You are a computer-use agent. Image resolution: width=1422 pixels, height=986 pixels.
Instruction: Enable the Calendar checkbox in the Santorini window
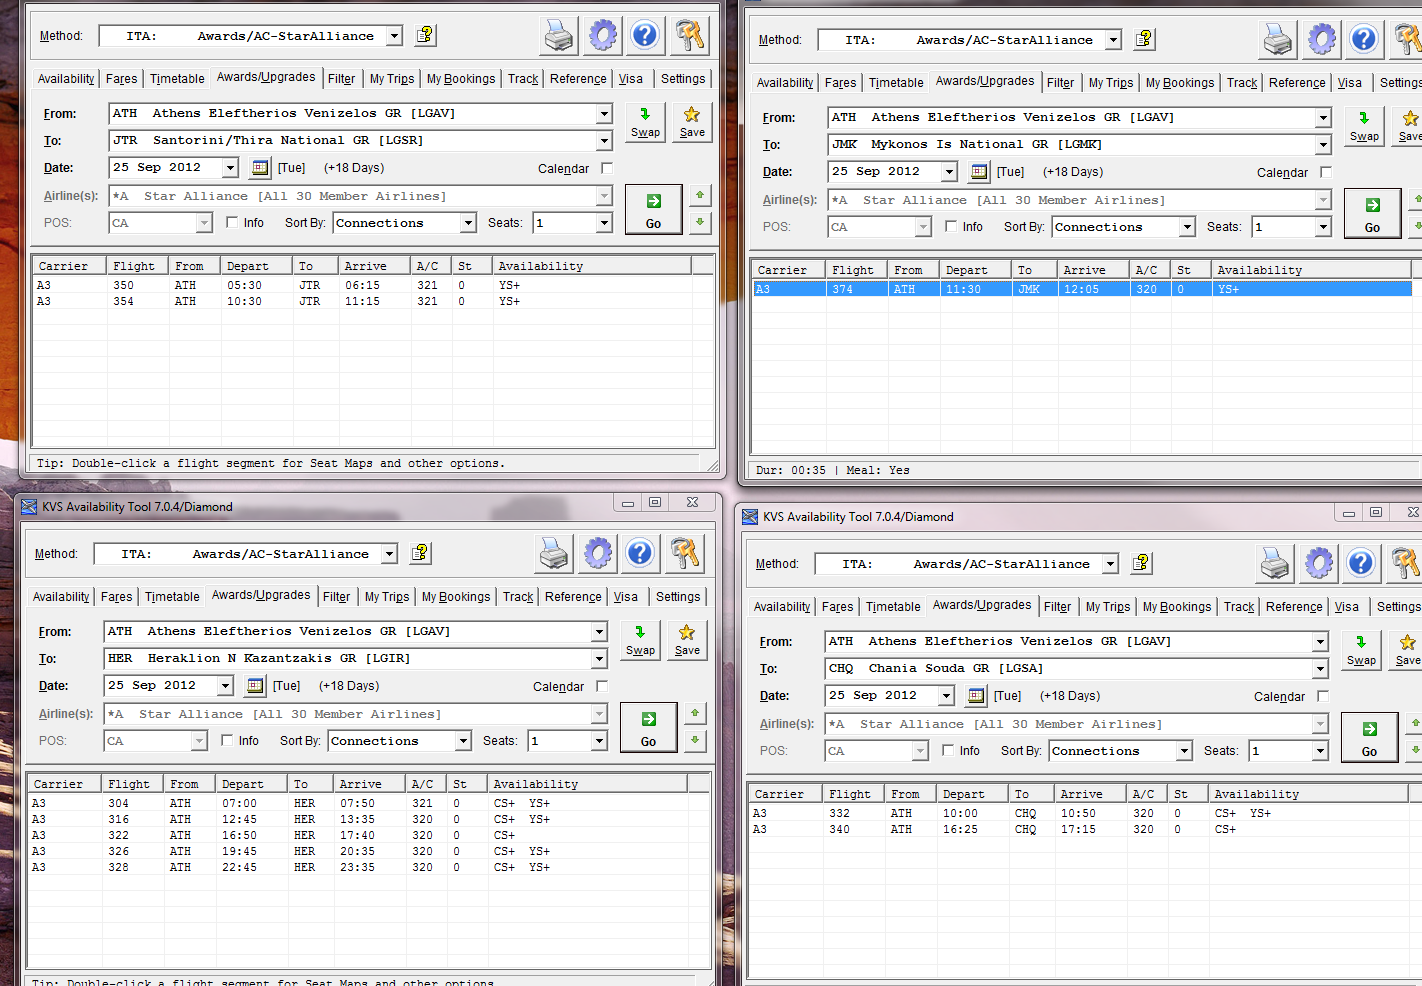tap(607, 168)
